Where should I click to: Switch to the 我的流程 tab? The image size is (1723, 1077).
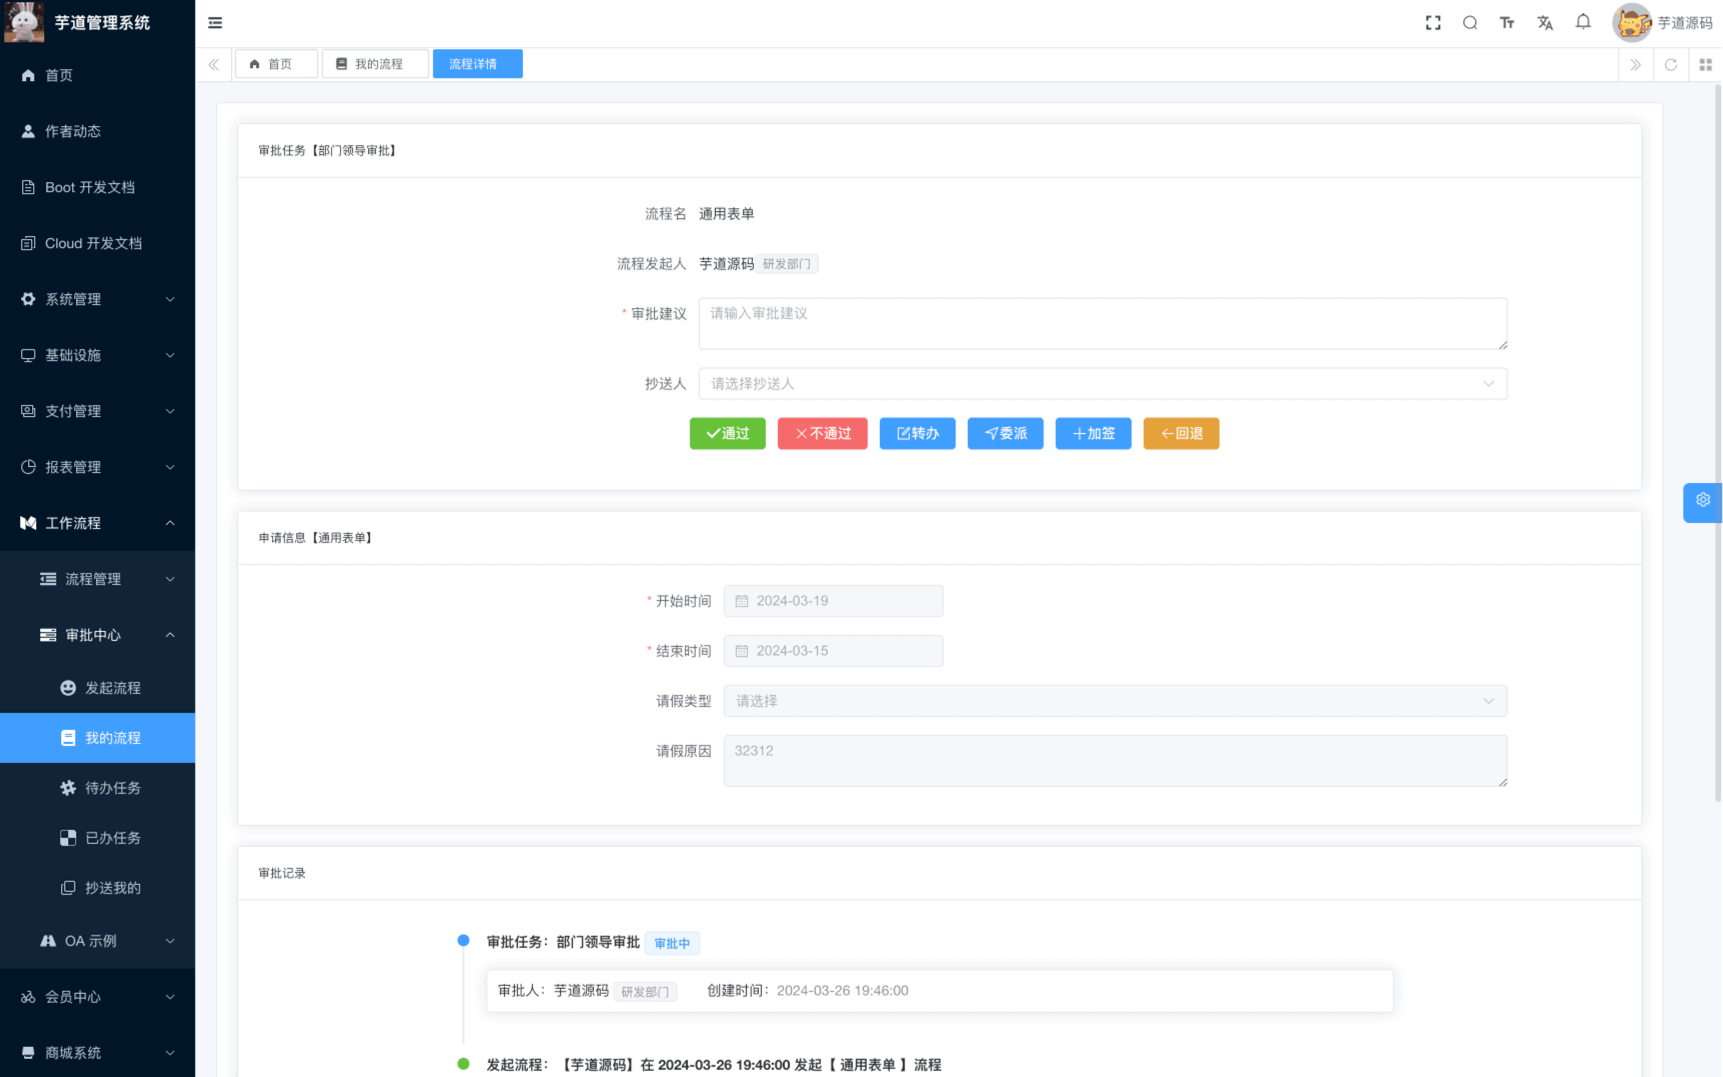[376, 64]
